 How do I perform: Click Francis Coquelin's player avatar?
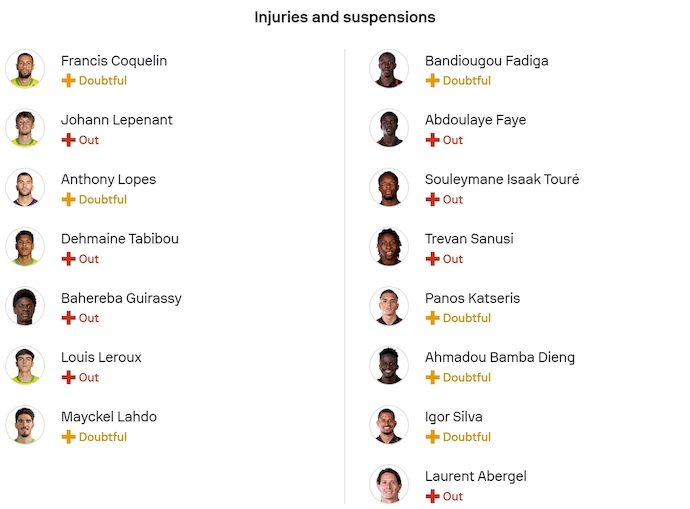[25, 69]
